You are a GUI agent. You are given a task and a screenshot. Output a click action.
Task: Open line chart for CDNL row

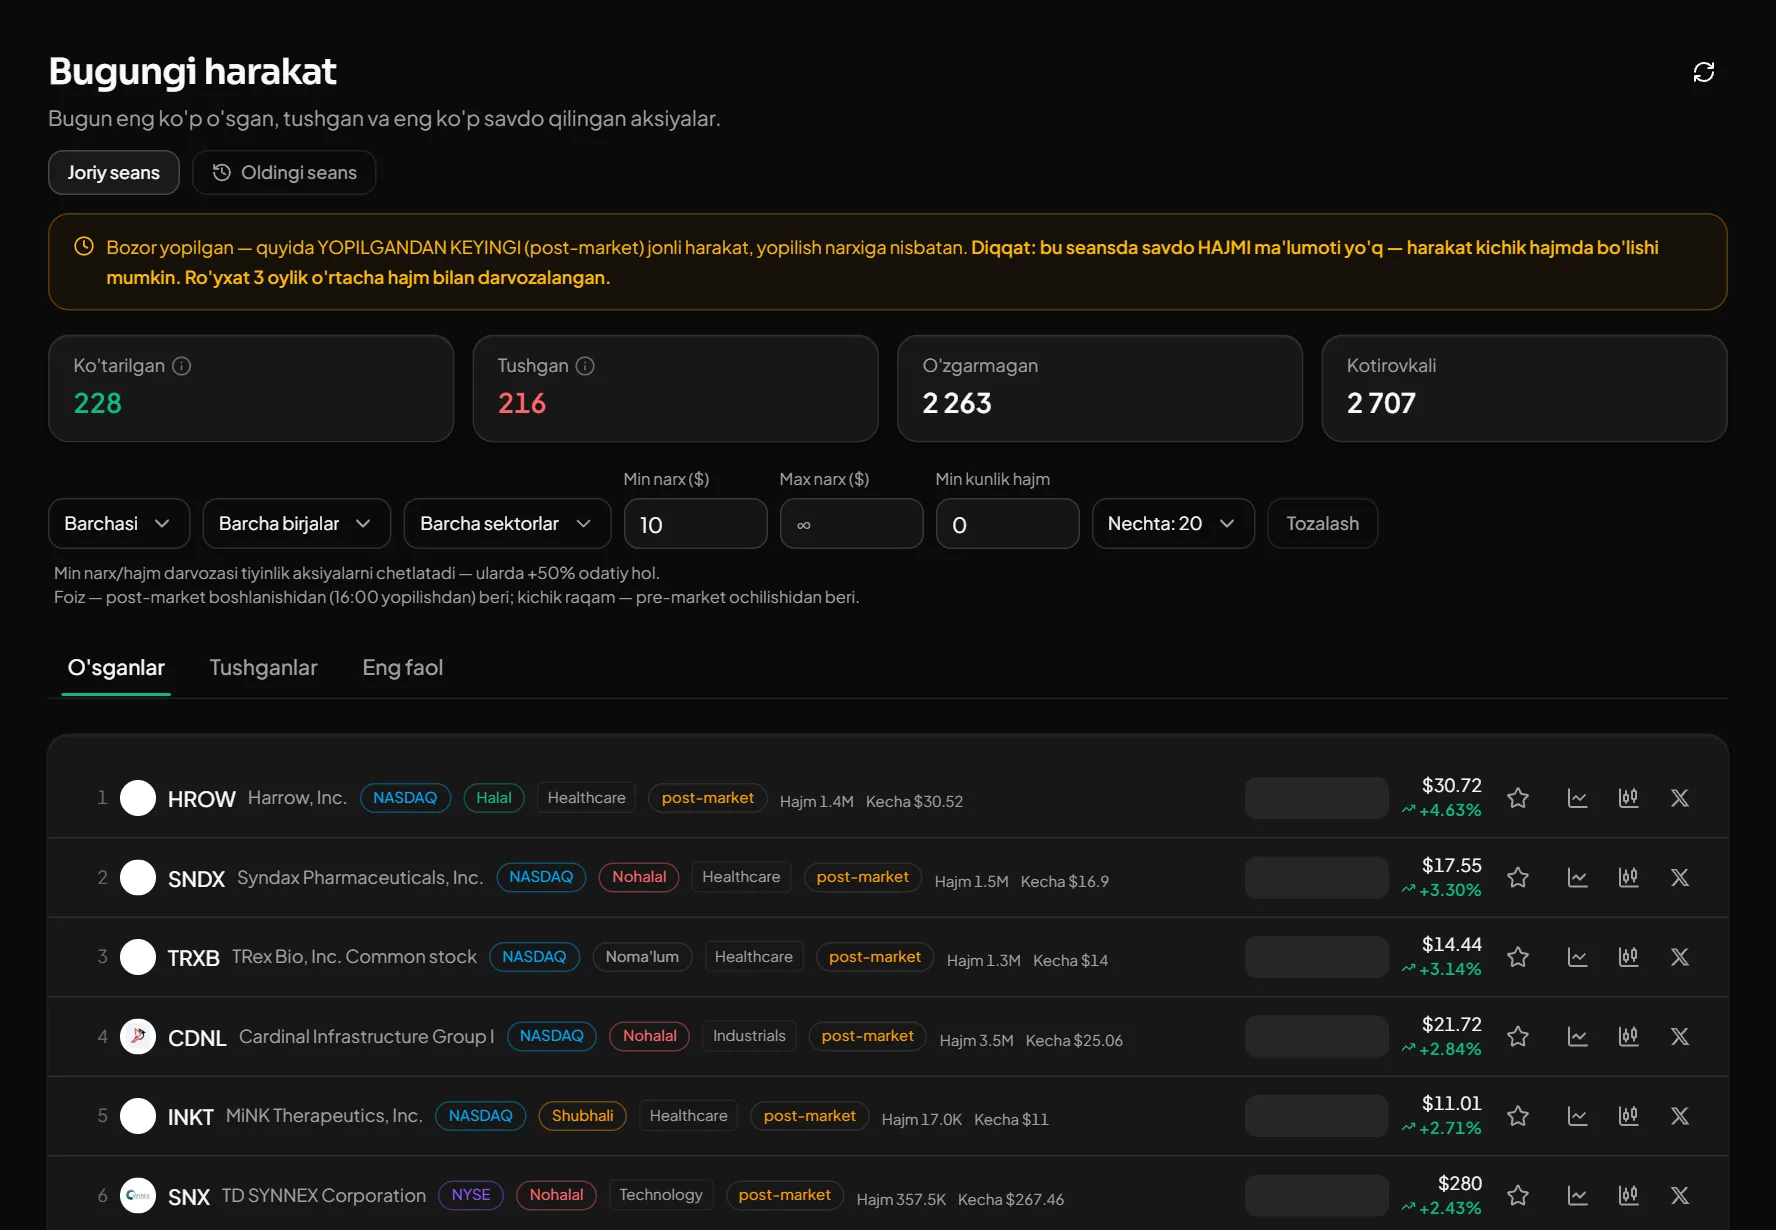pos(1578,1036)
